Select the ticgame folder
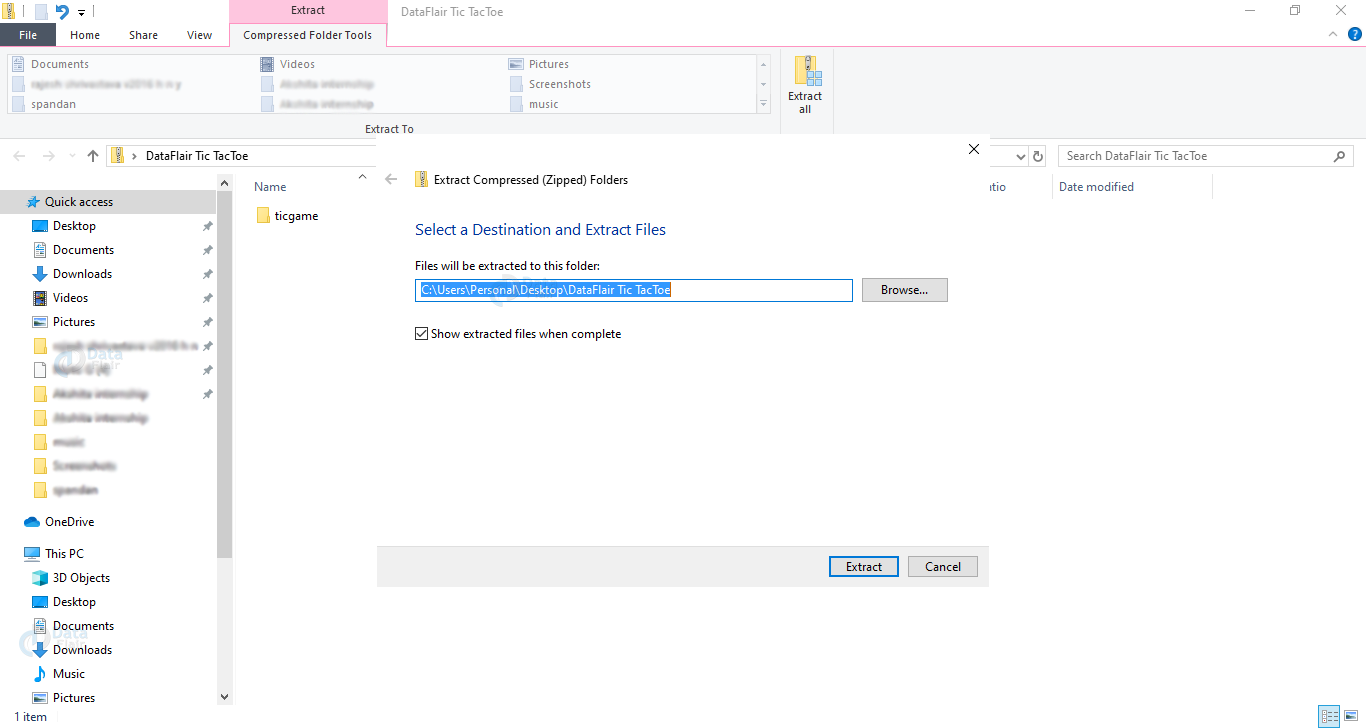This screenshot has width=1366, height=728. pyautogui.click(x=288, y=216)
